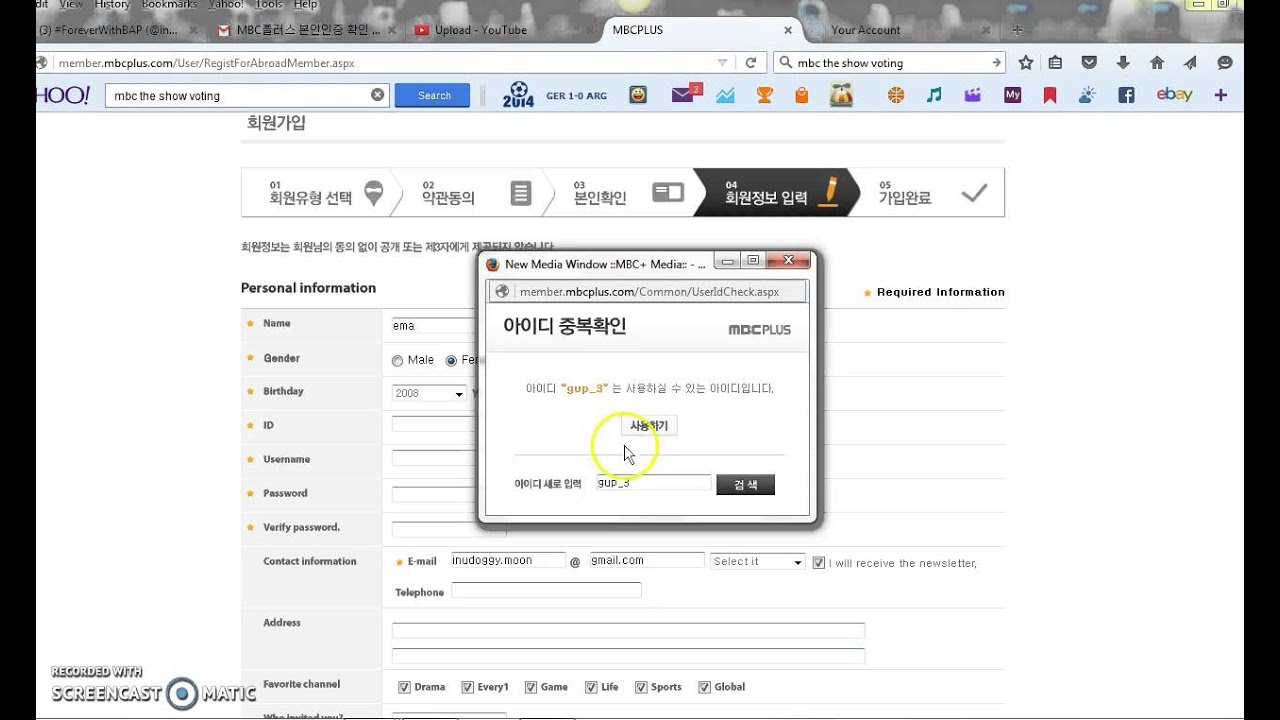Switch to the Gmail MBC플러스 tab

[306, 30]
